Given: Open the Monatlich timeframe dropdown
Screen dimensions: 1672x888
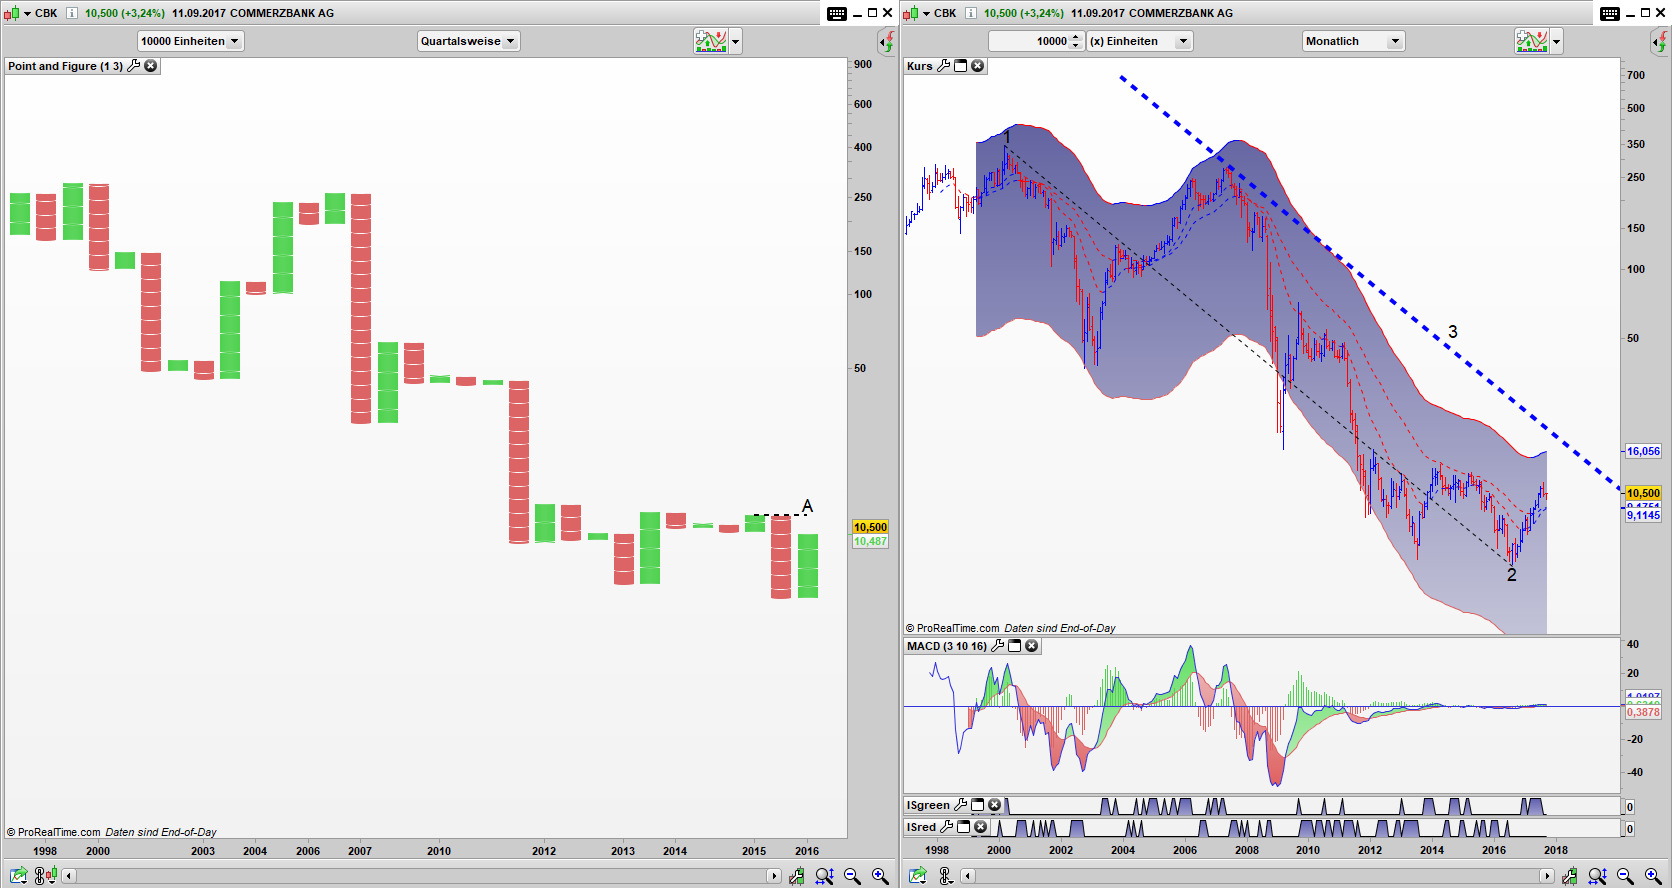Looking at the screenshot, I should (x=1353, y=41).
